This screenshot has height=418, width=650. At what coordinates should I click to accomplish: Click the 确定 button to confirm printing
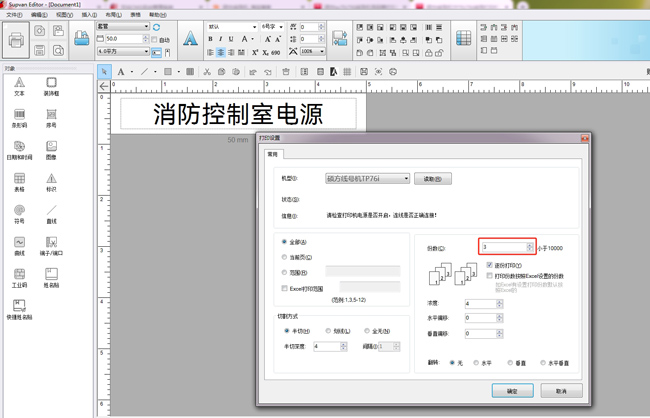pos(512,391)
